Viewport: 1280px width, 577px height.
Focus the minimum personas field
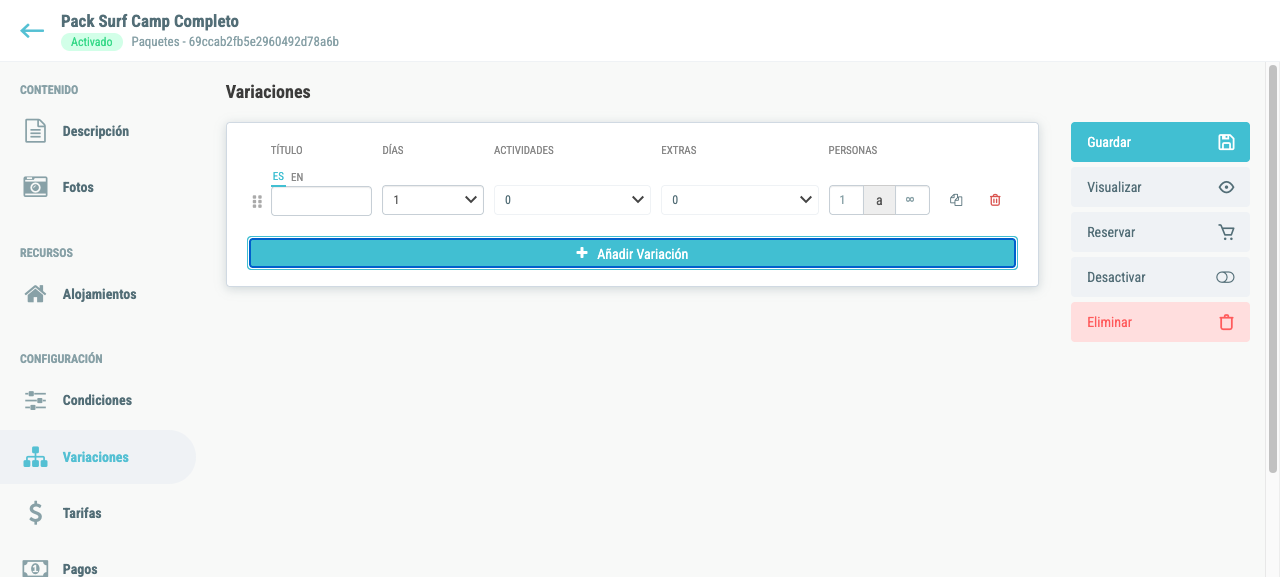coord(846,200)
